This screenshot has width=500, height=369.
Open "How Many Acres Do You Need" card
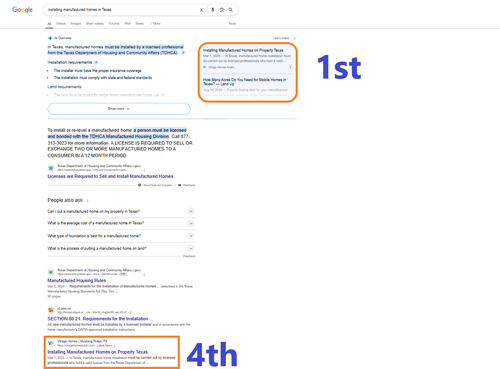pos(245,82)
